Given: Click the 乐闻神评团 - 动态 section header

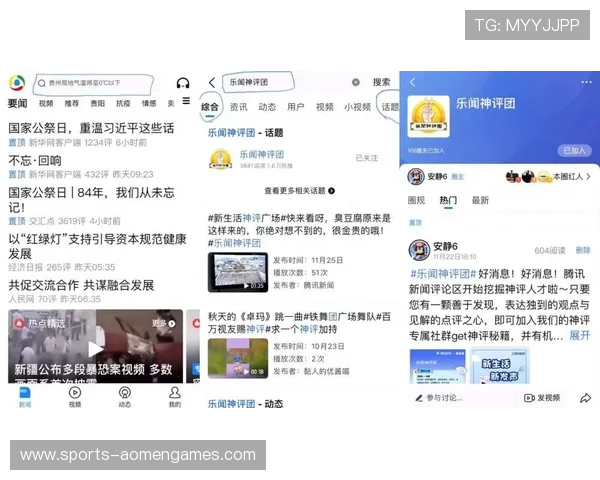Looking at the screenshot, I should coord(245,404).
